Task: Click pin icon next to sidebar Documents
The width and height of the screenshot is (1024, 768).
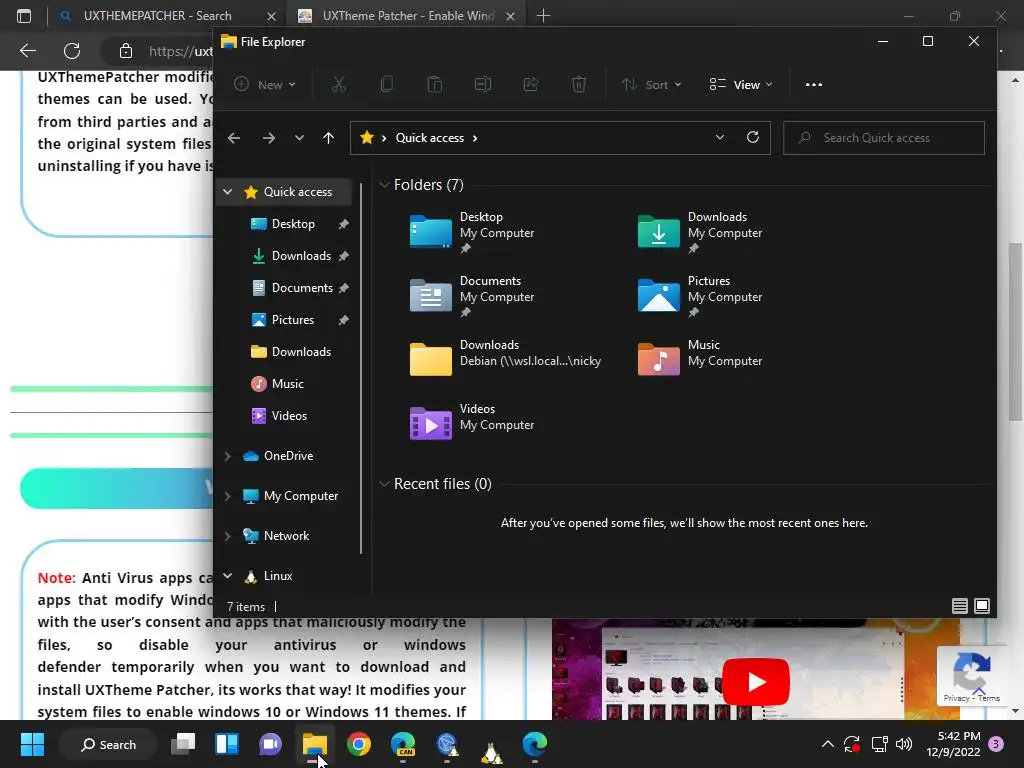Action: click(x=344, y=288)
